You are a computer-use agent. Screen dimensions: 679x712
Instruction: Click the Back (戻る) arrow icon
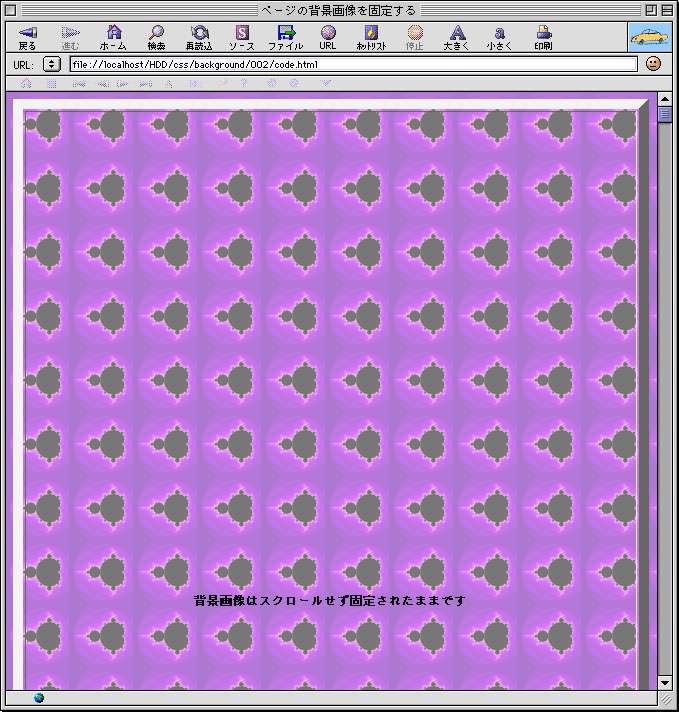coord(27,34)
